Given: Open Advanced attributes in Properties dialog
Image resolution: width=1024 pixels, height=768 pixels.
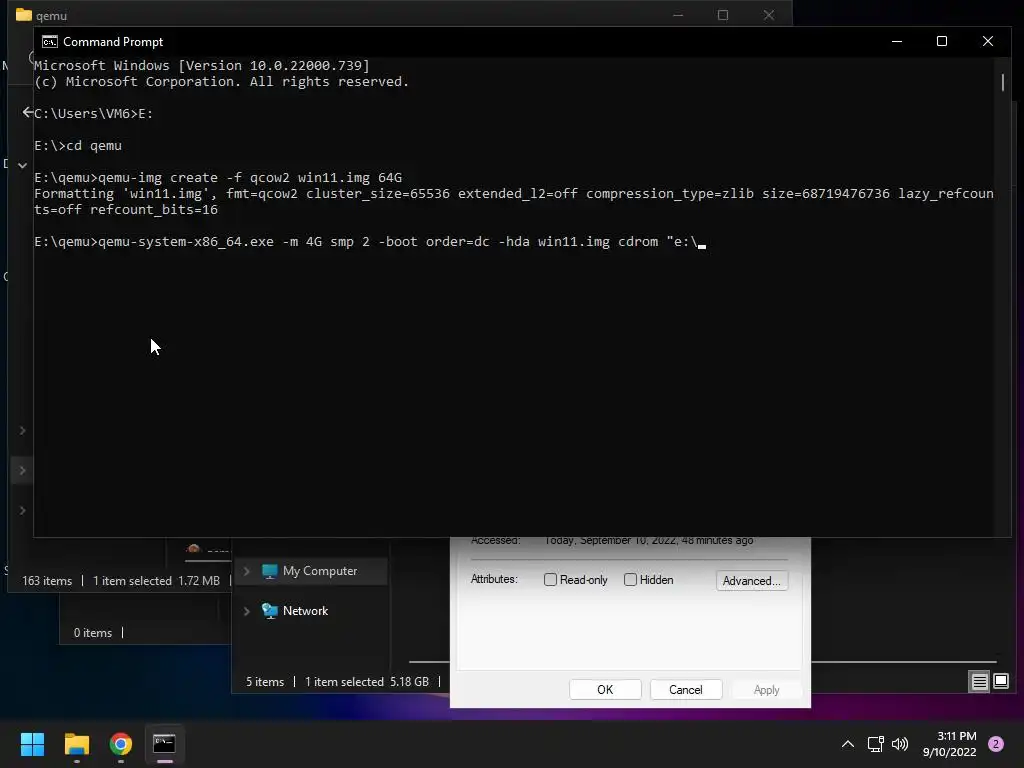Looking at the screenshot, I should point(752,581).
